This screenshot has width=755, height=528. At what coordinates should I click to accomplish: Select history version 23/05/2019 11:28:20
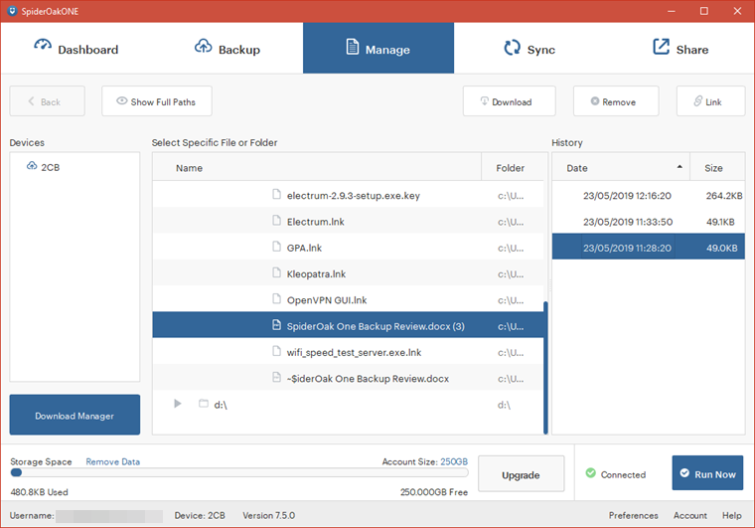click(648, 247)
